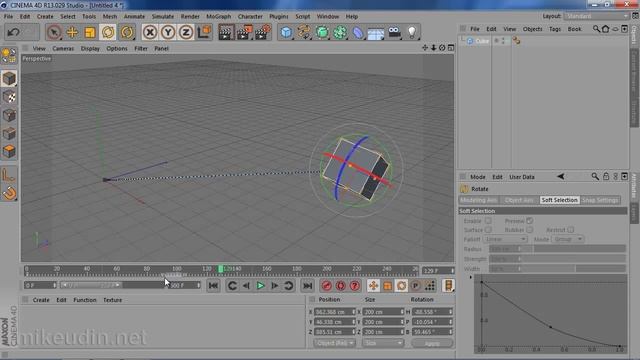Viewport: 640px width, 360px height.
Task: Toggle parameter keyframing P icon
Action: click(416, 286)
